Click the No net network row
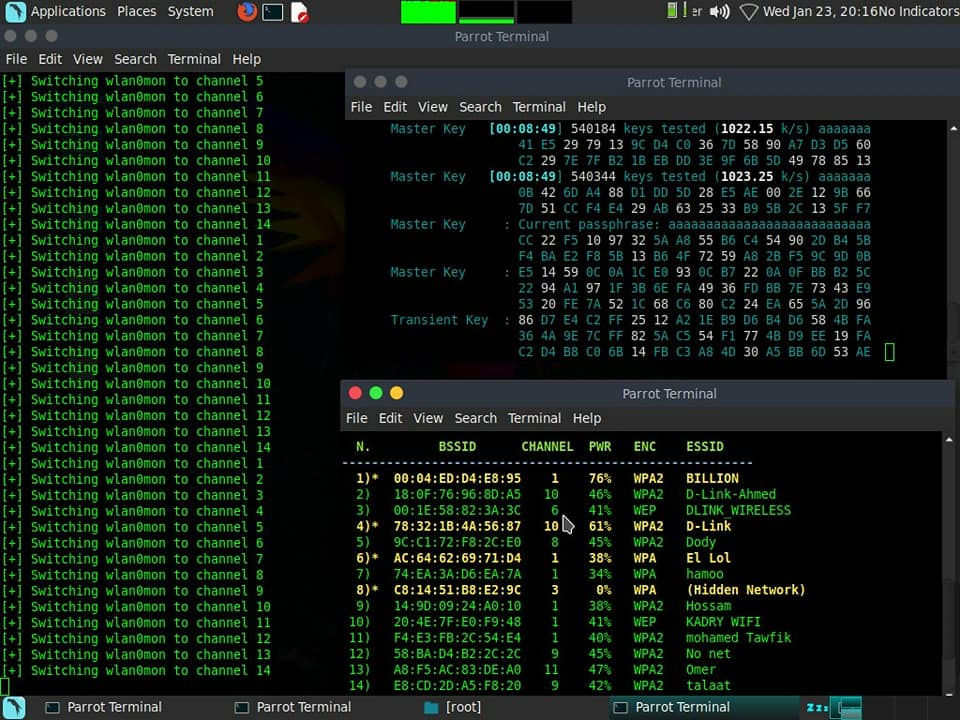 tap(540, 653)
